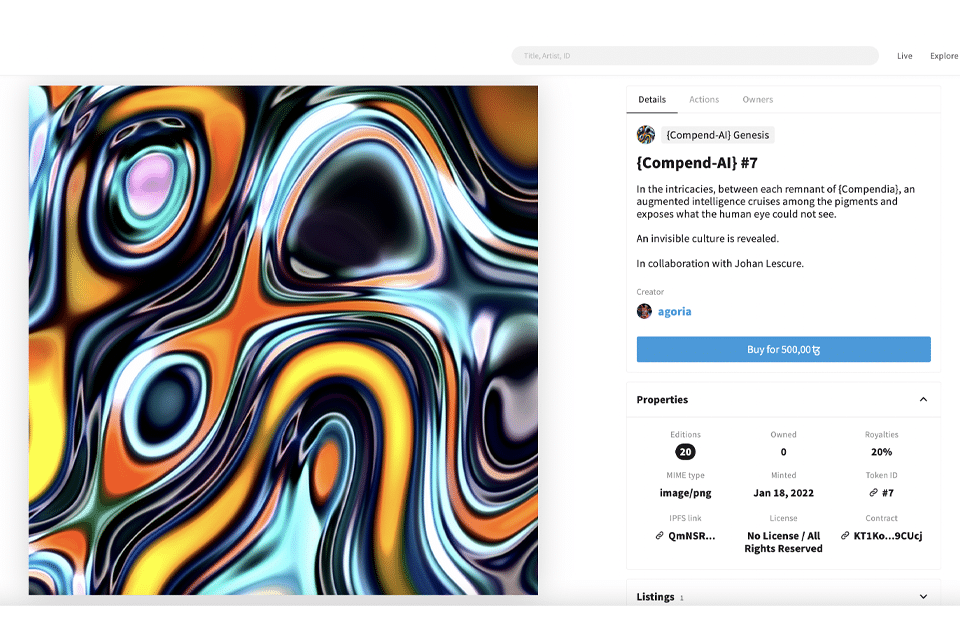Collapse the Properties section
The image size is (960, 640).
923,399
